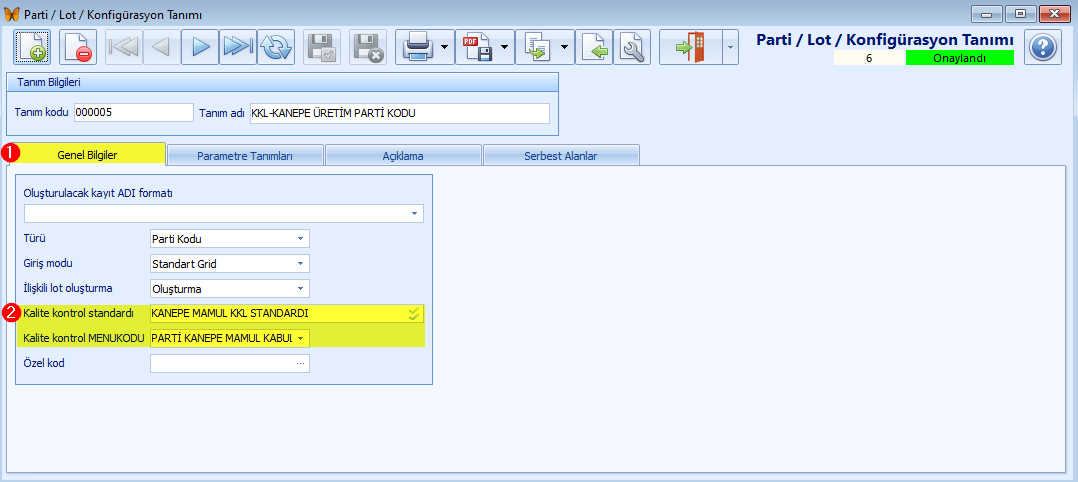Switch to the Parametre Tanımları tab
This screenshot has height=482, width=1078.
245,155
